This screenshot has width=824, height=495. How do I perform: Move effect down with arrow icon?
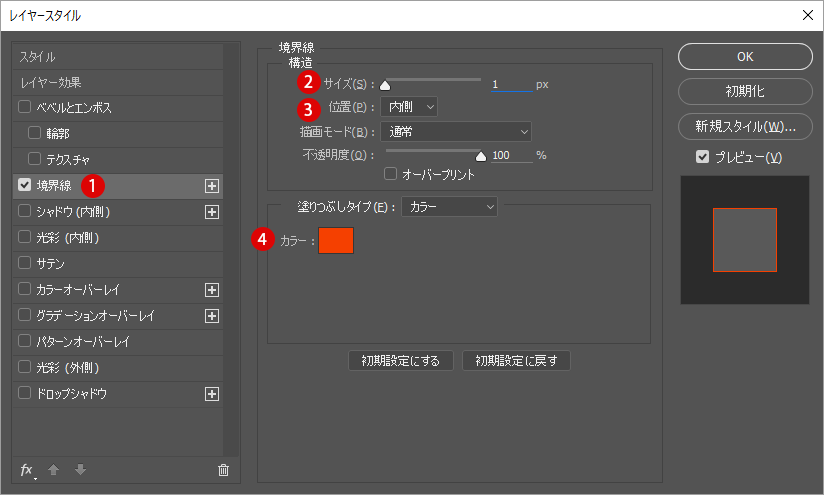click(x=80, y=470)
